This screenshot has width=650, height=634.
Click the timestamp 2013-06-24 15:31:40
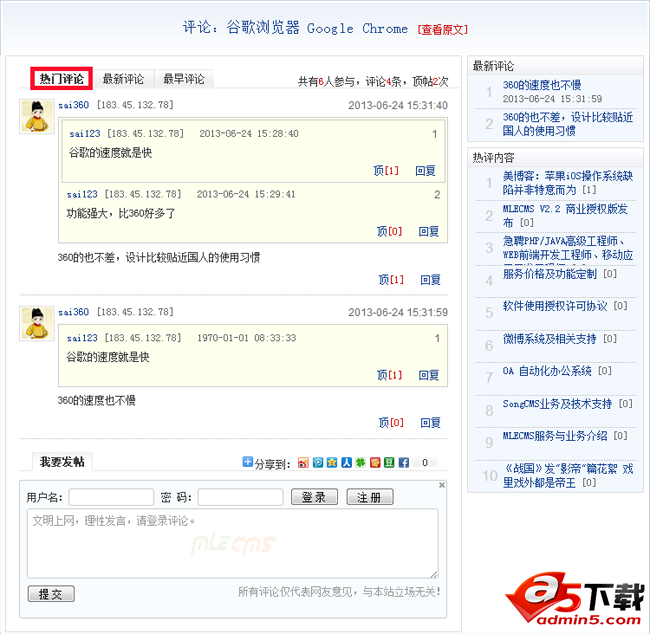[x=398, y=105]
